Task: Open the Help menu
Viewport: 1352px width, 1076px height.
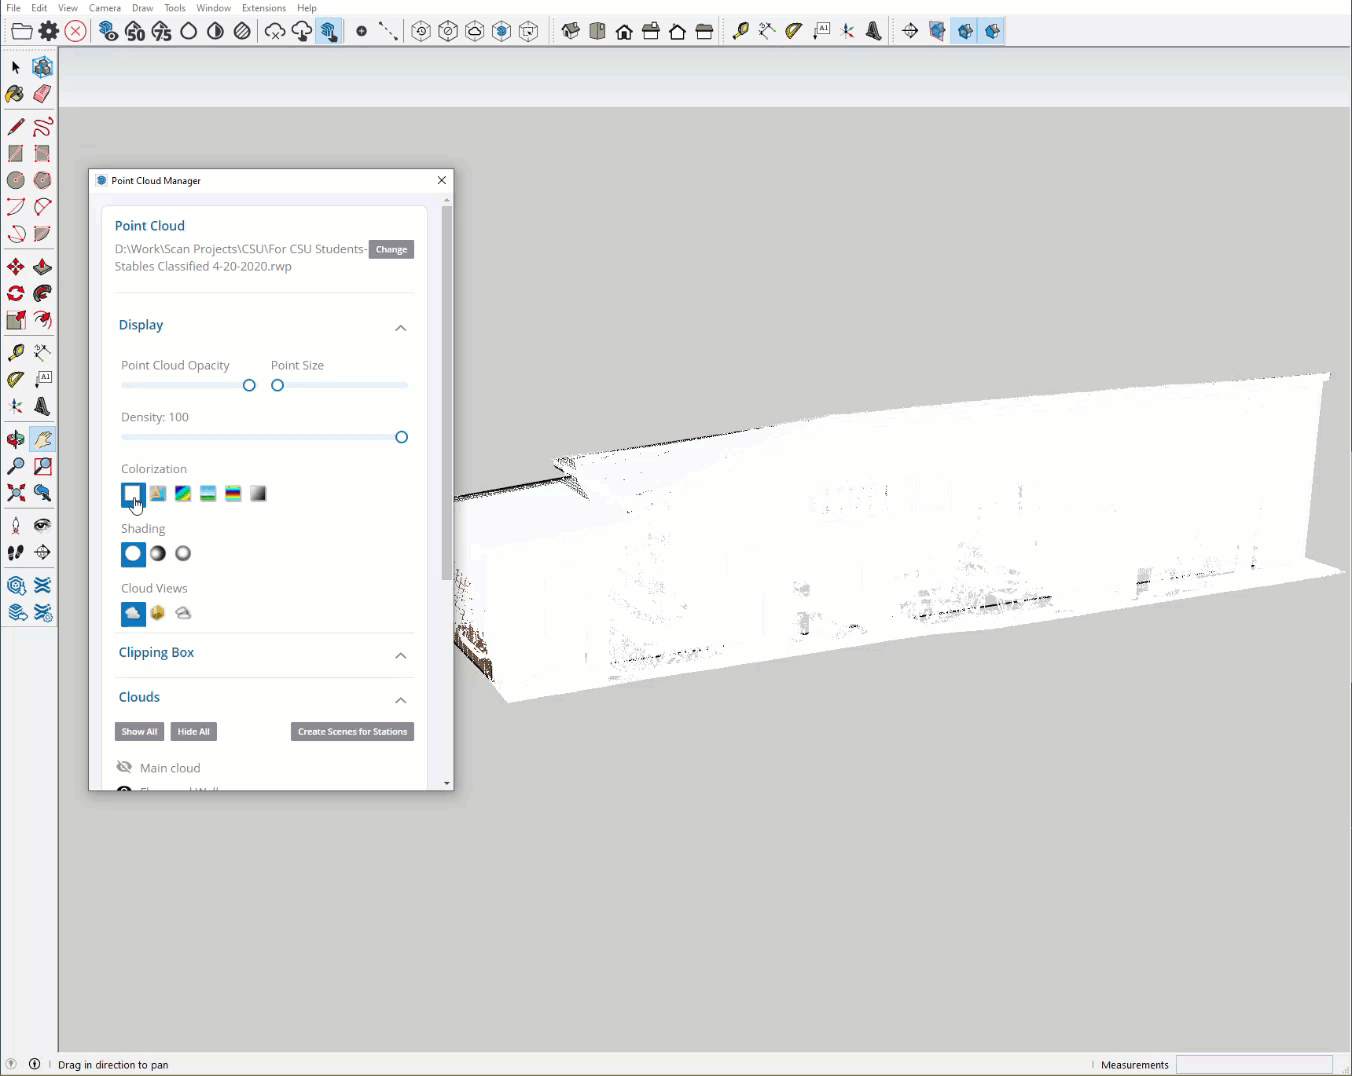Action: point(307,8)
